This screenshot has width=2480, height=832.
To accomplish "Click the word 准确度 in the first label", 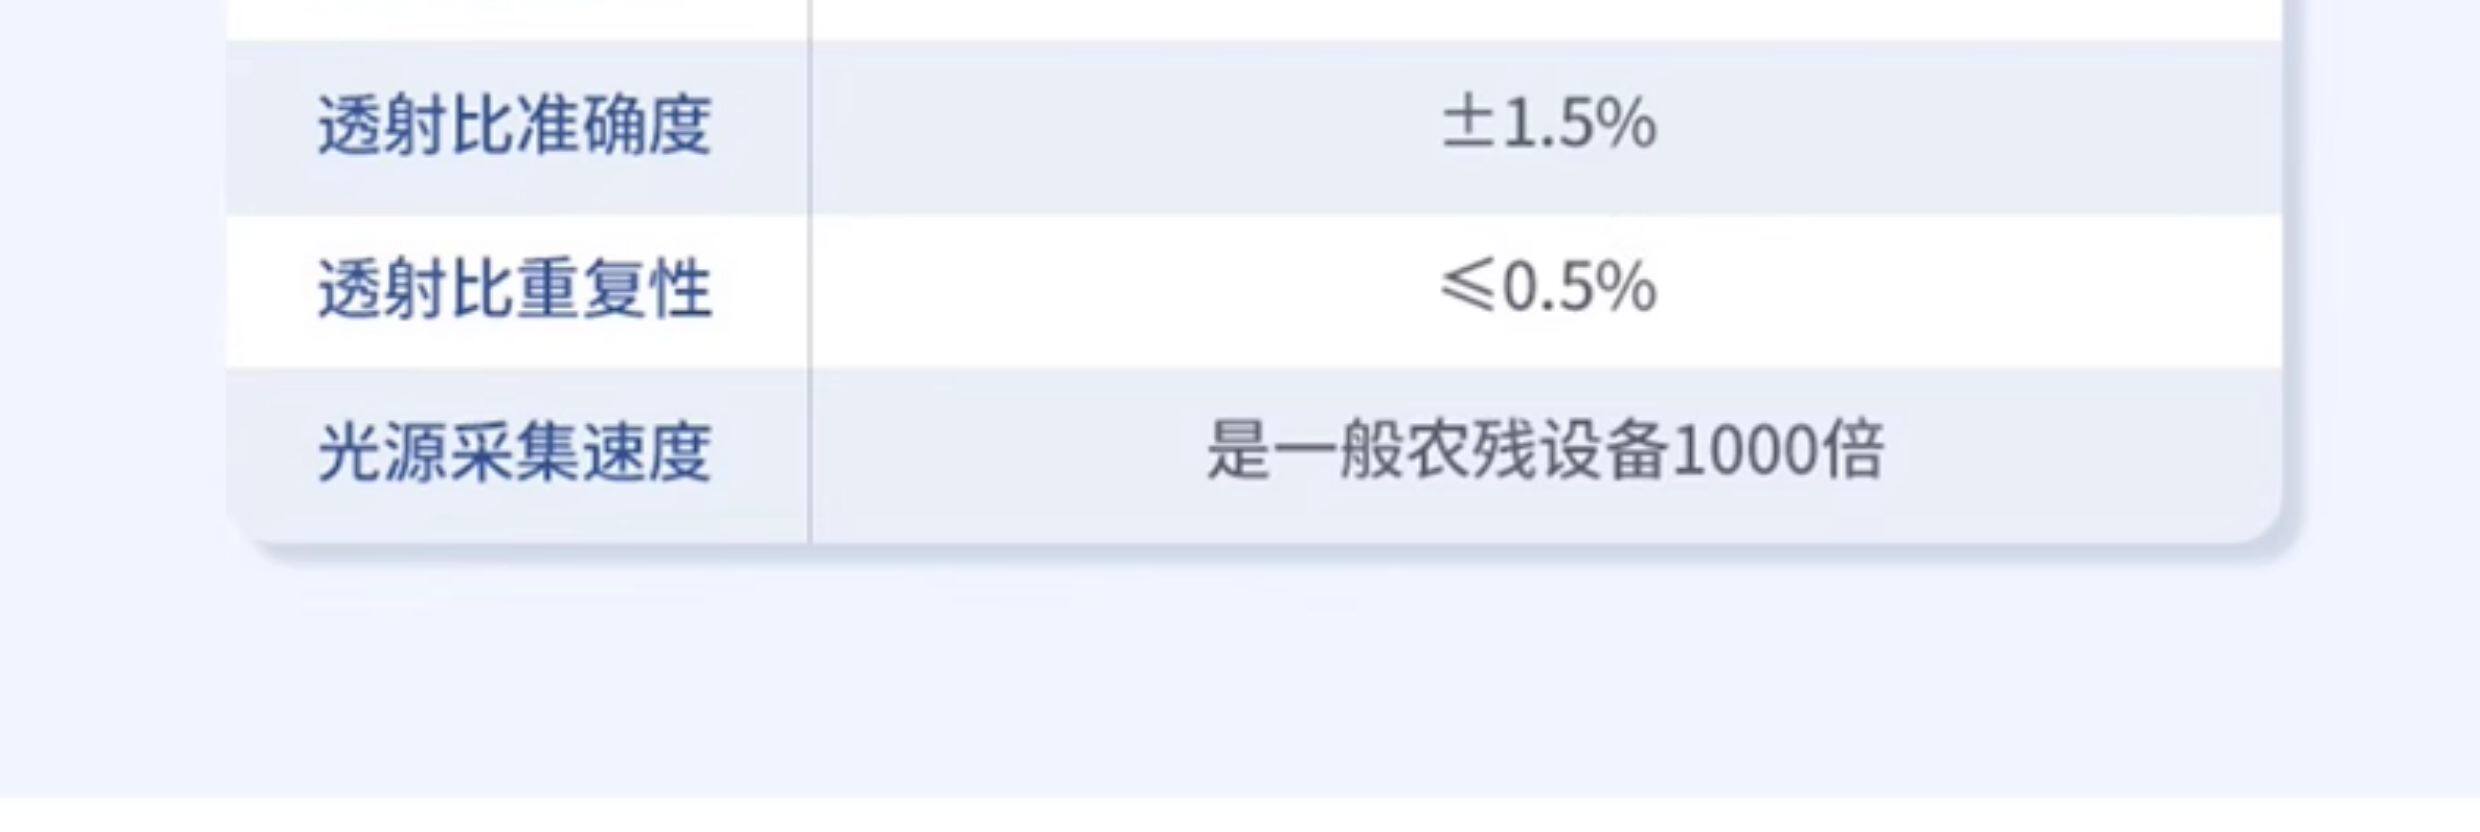I will click(x=613, y=126).
